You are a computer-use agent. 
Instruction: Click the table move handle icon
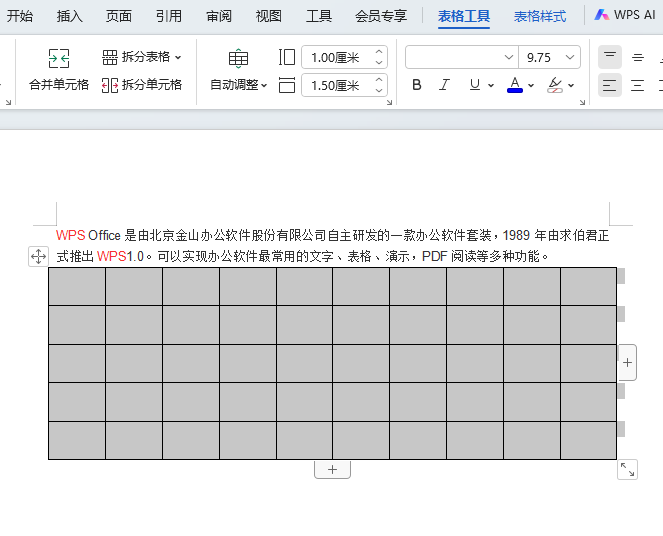[x=38, y=257]
